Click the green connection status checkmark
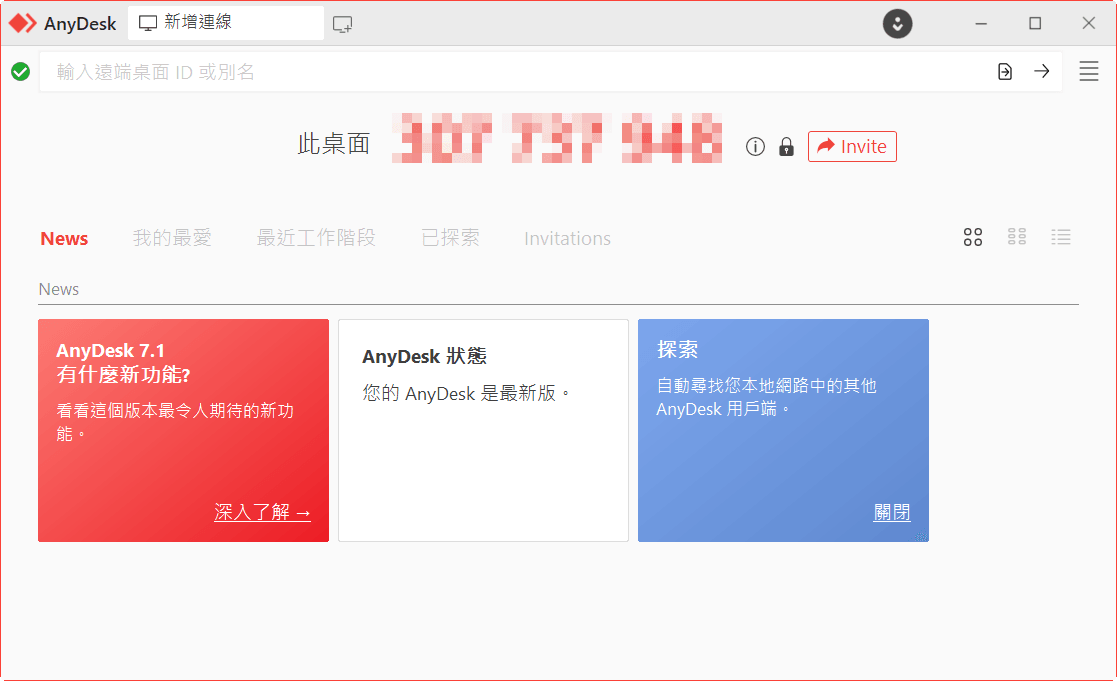1117x681 pixels. (x=20, y=71)
